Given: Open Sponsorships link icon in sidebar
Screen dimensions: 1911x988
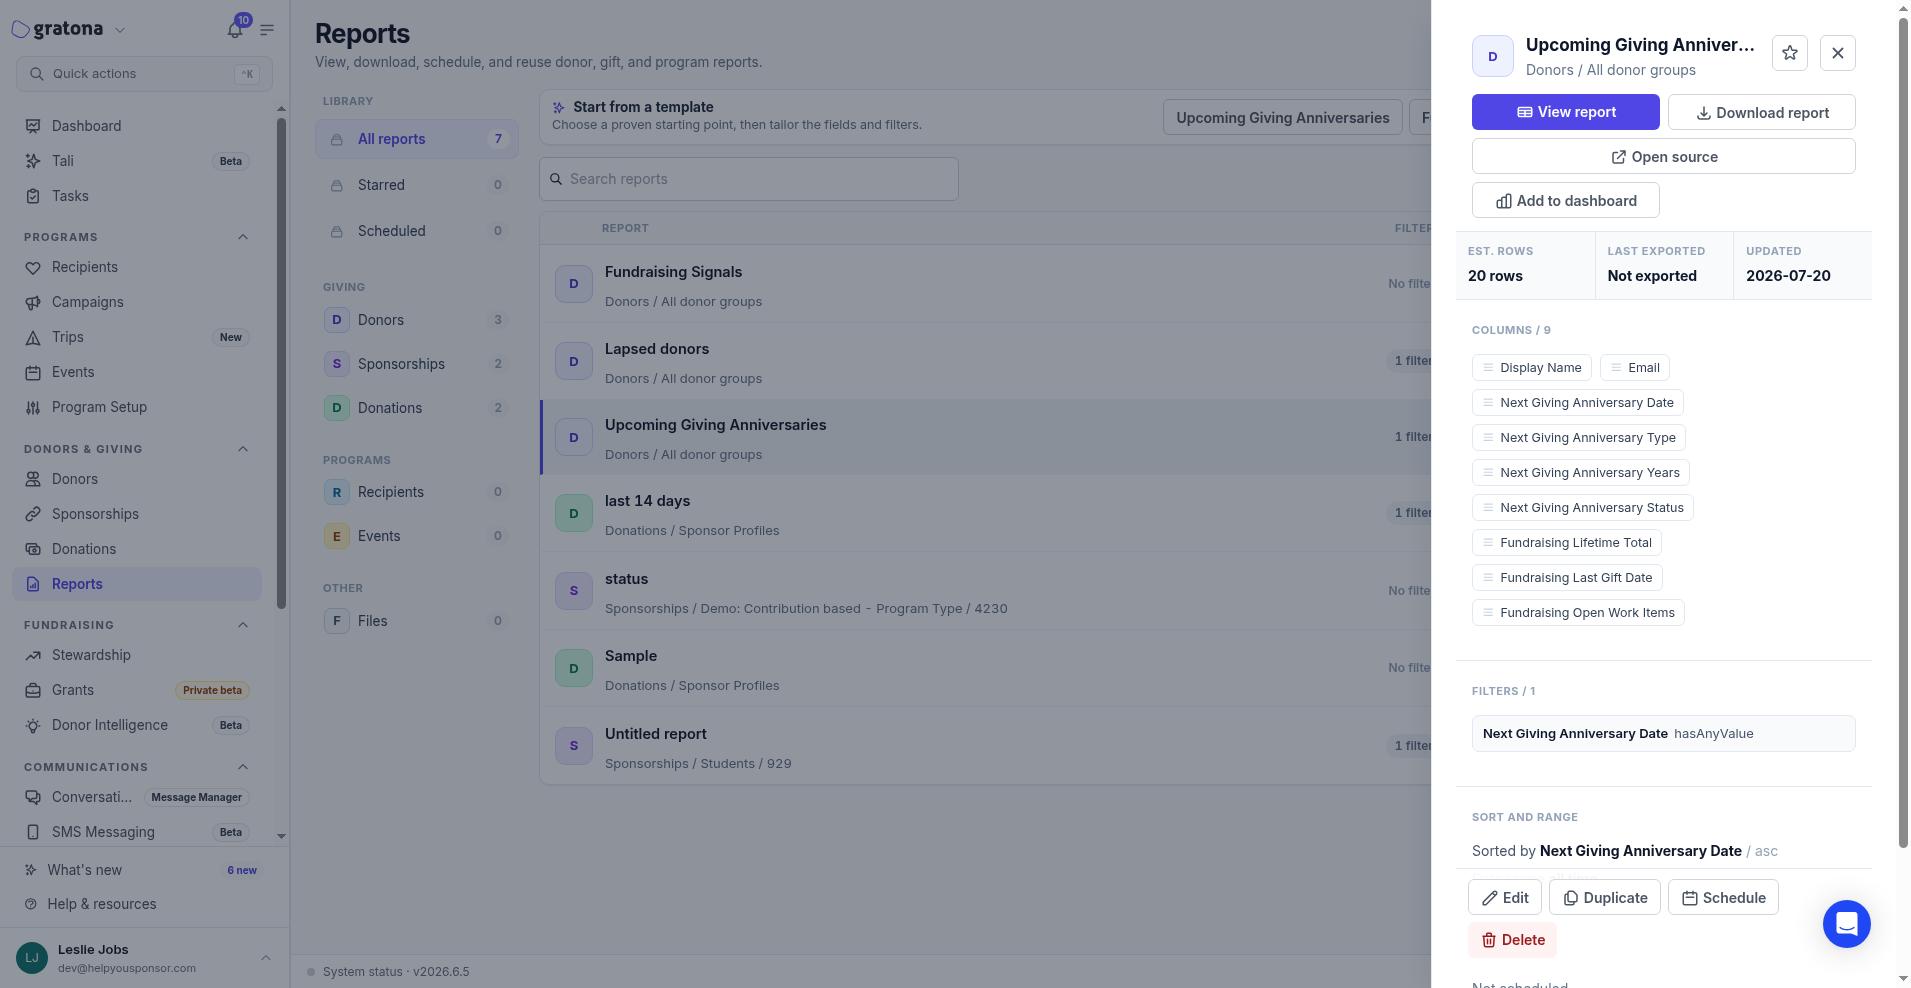Looking at the screenshot, I should click(x=33, y=514).
